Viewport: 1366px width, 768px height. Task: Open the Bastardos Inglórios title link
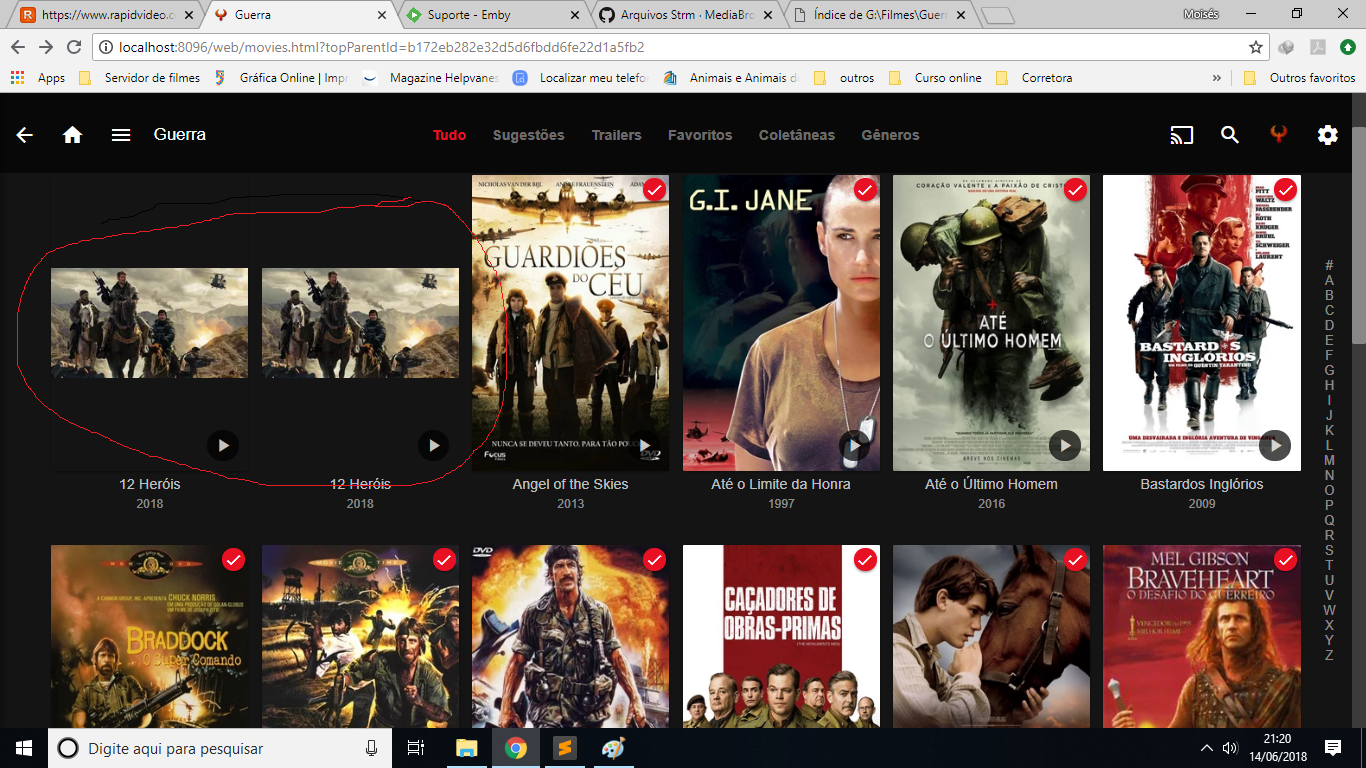coord(1202,484)
